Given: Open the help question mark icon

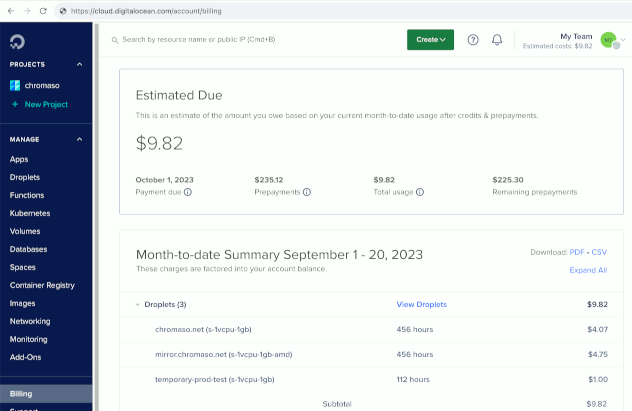Looking at the screenshot, I should click(473, 40).
